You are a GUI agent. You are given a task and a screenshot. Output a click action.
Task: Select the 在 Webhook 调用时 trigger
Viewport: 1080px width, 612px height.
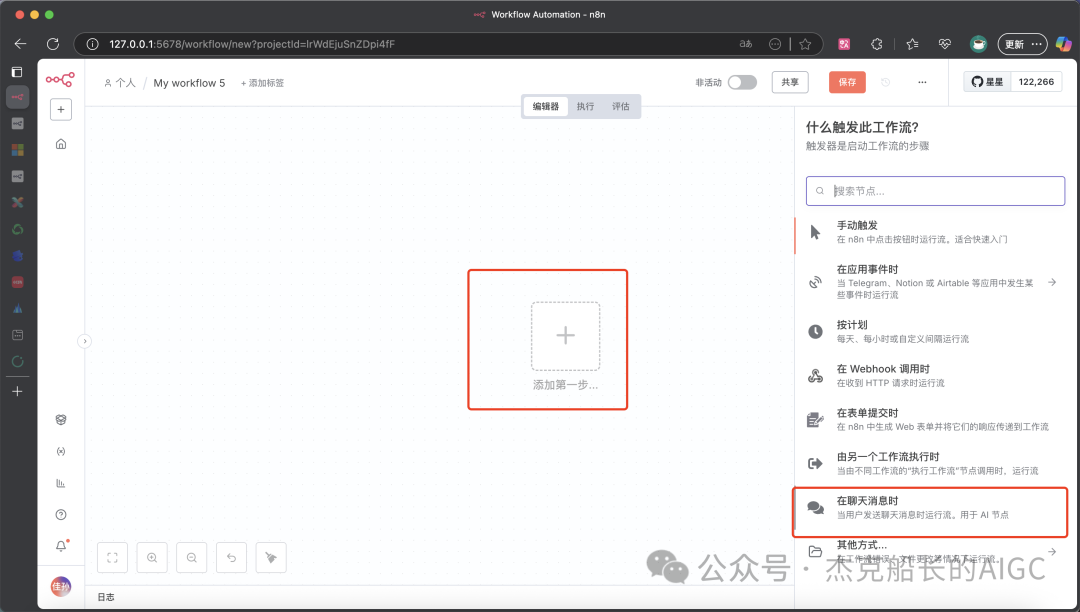pyautogui.click(x=935, y=375)
